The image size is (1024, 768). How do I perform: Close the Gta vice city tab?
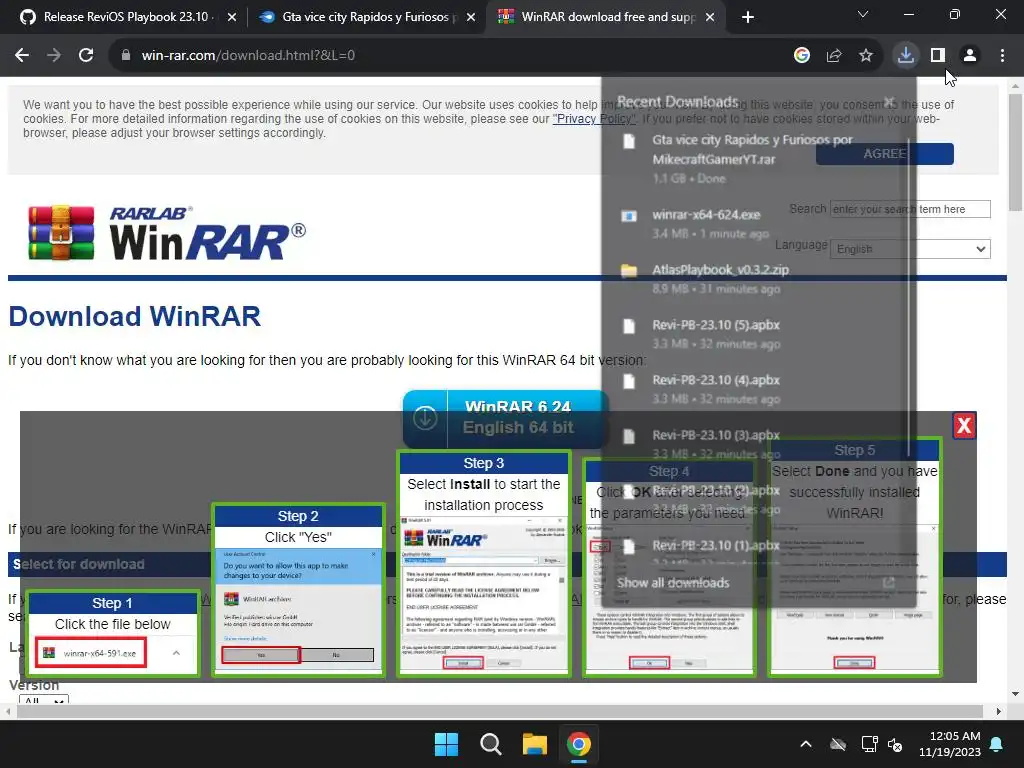point(471,17)
